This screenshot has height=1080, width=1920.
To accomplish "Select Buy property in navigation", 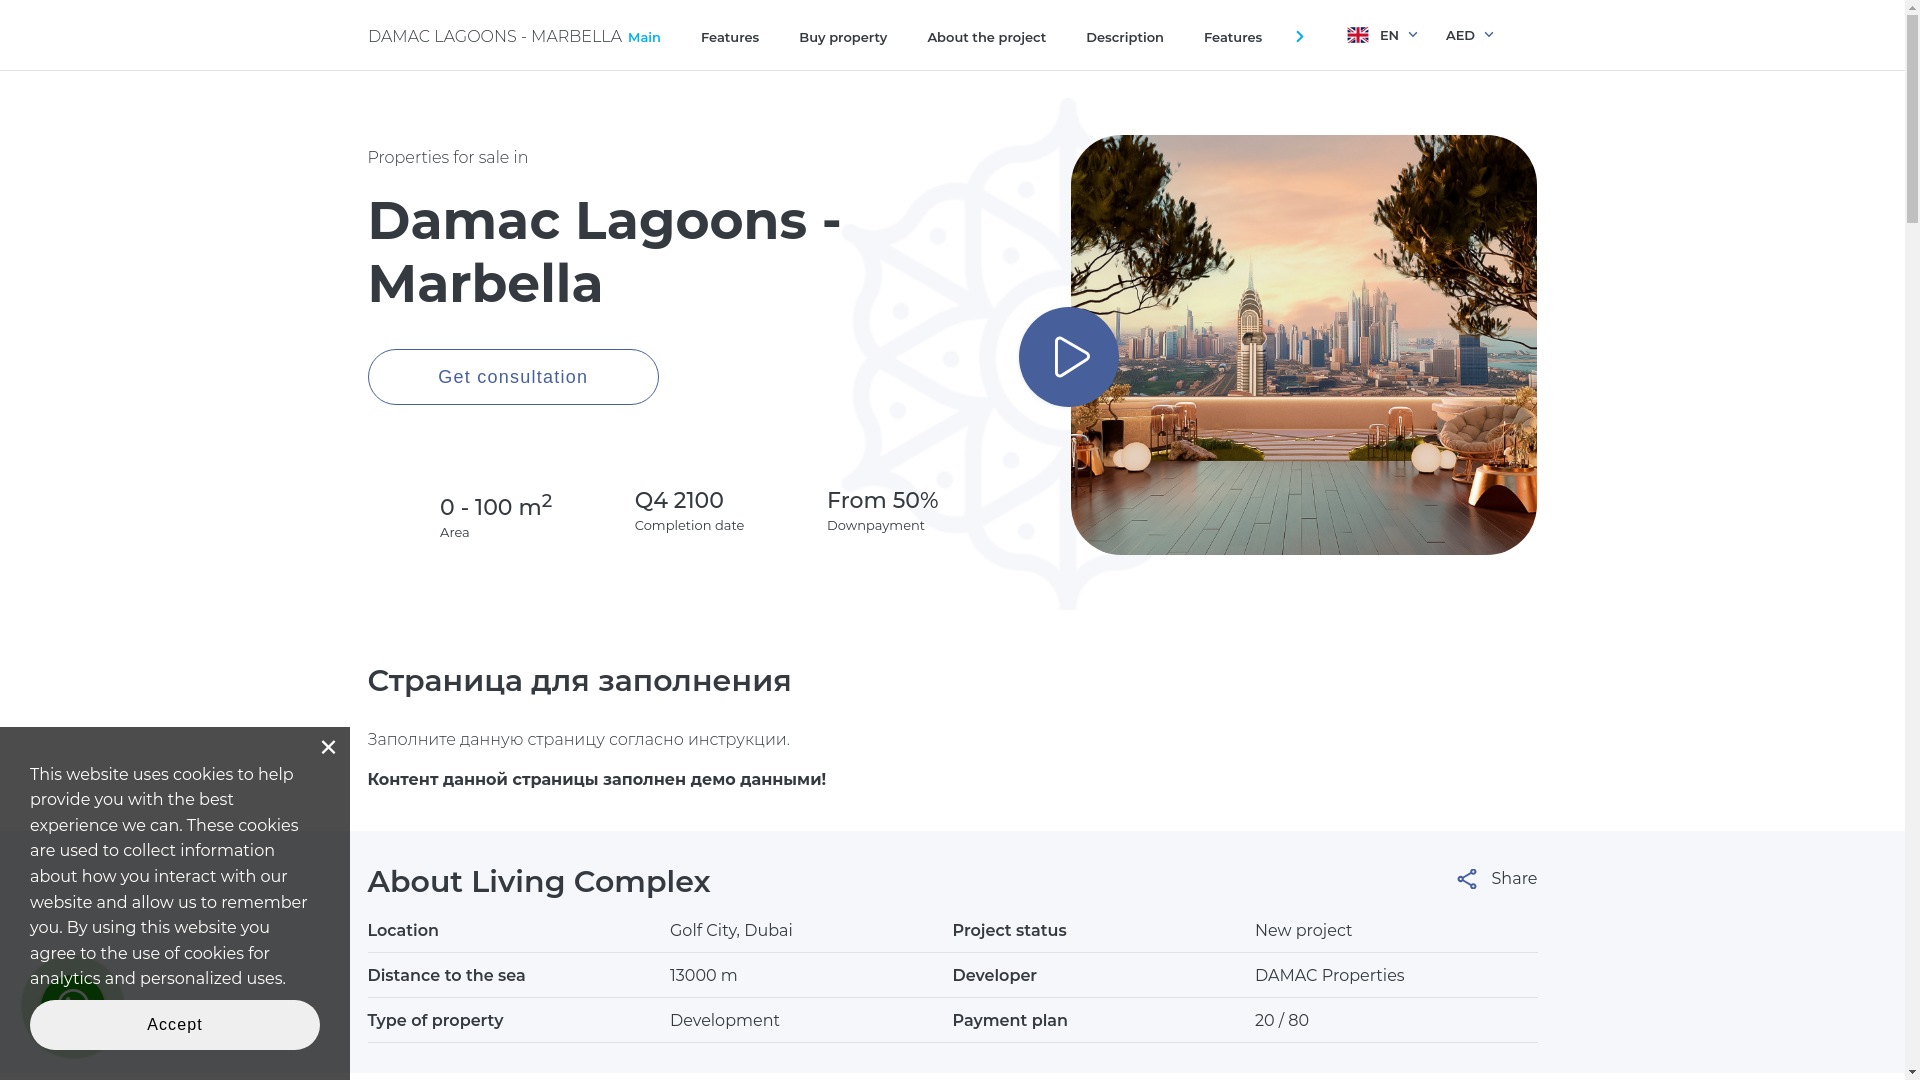I will [x=842, y=37].
